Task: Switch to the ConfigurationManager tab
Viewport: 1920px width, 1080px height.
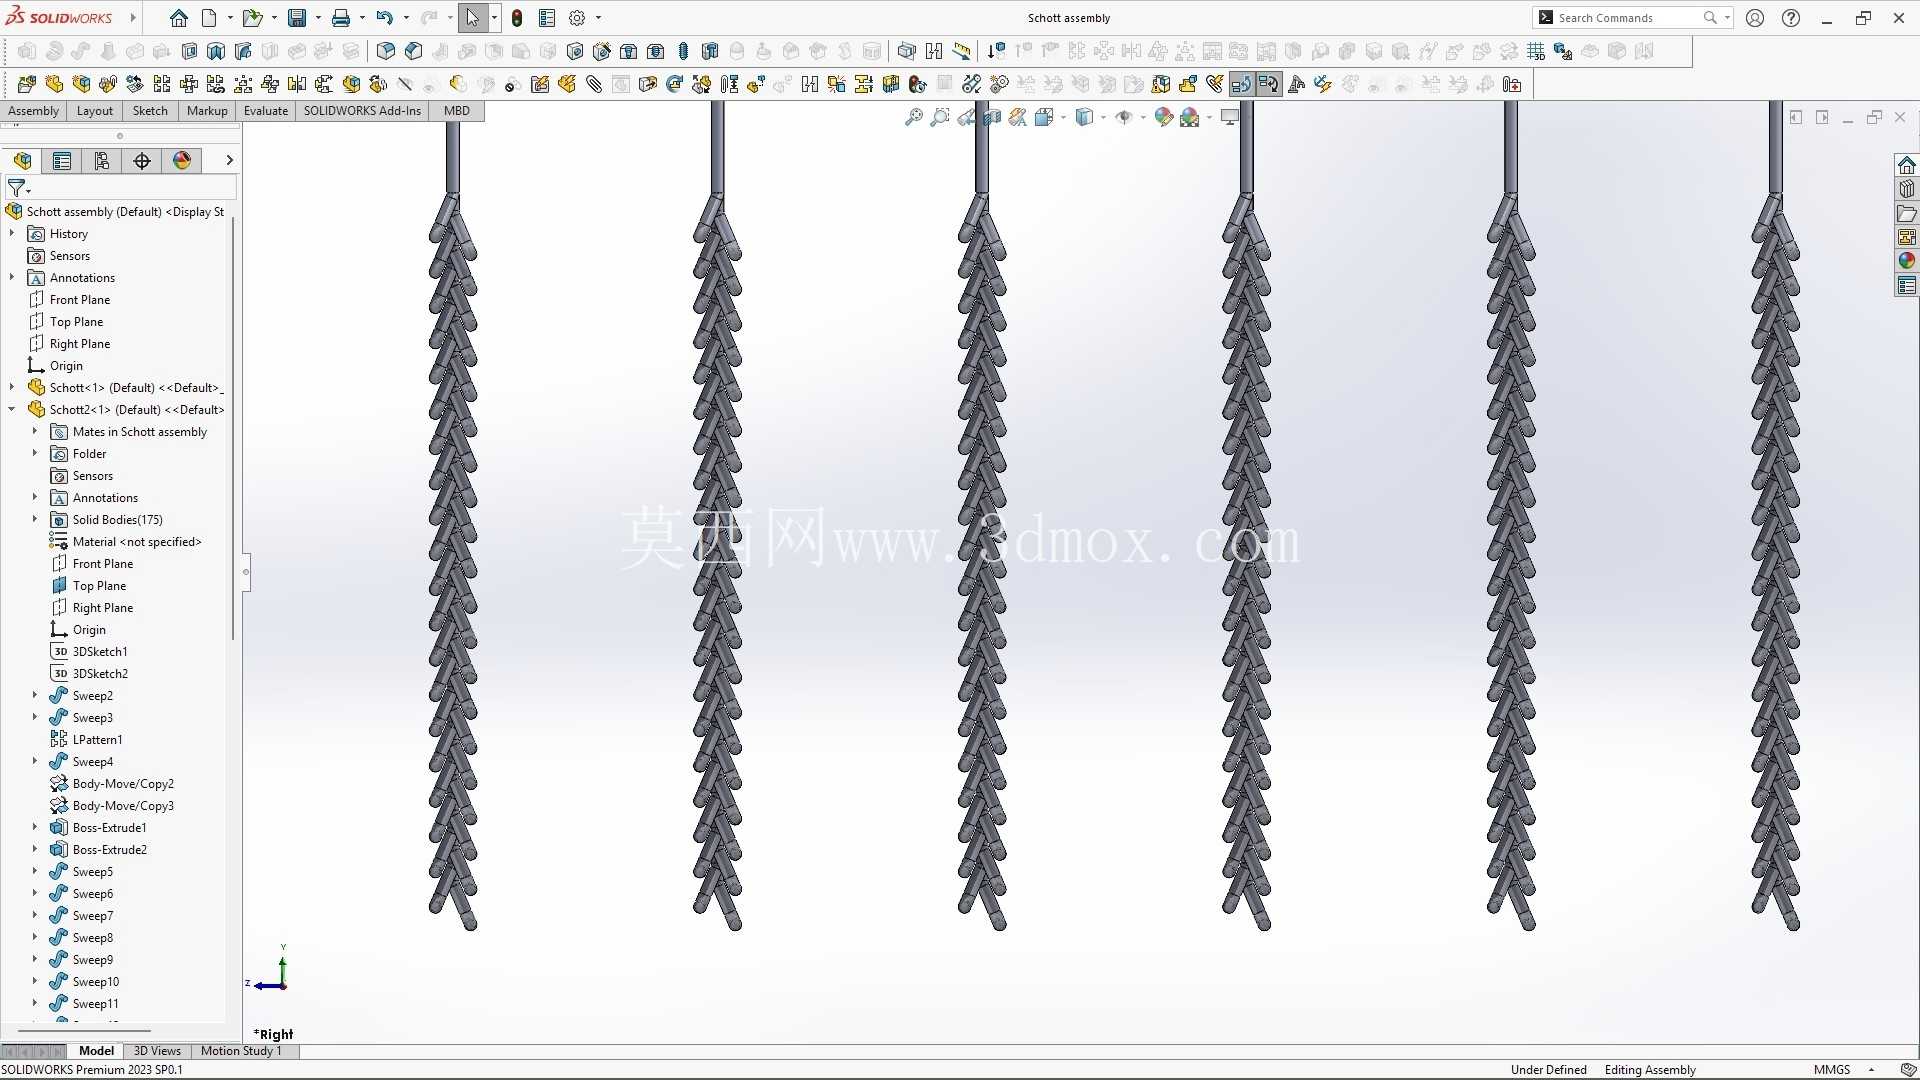Action: 102,161
